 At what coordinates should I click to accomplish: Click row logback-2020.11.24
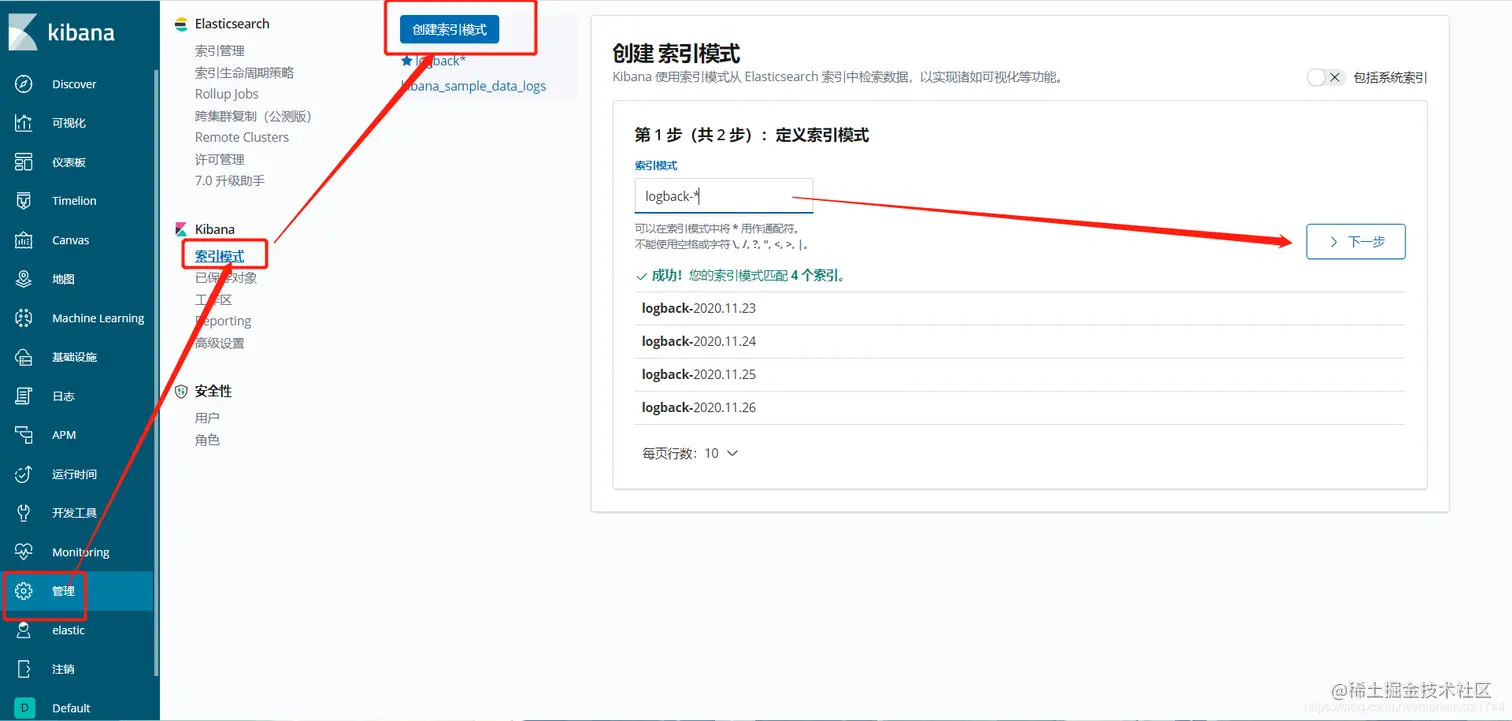click(x=1019, y=341)
